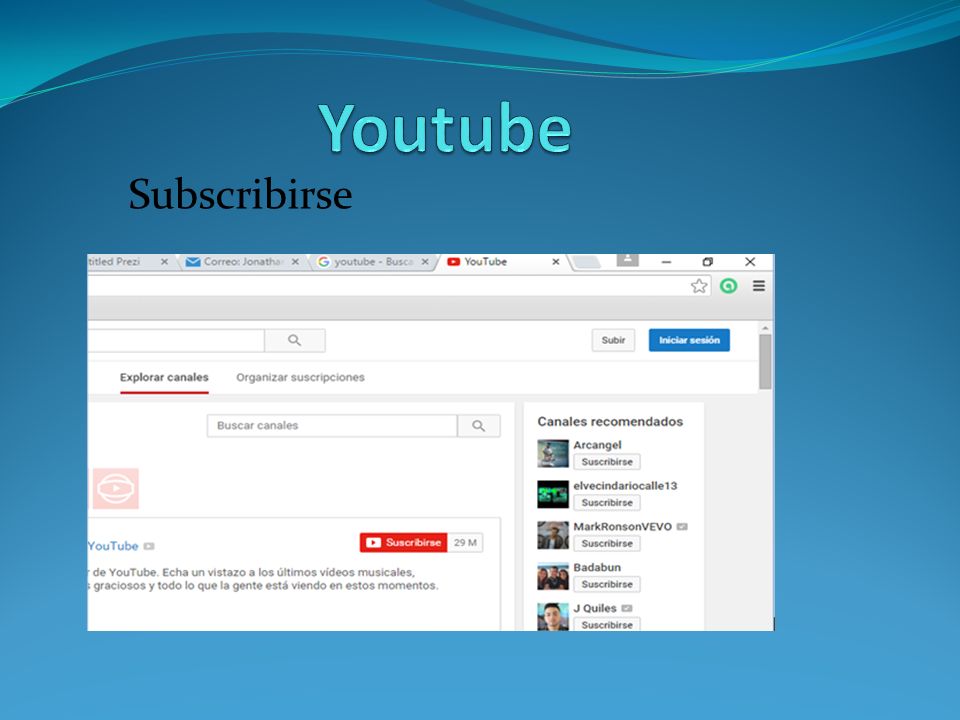
Task: Open the YouTube channel title link
Action: point(113,546)
